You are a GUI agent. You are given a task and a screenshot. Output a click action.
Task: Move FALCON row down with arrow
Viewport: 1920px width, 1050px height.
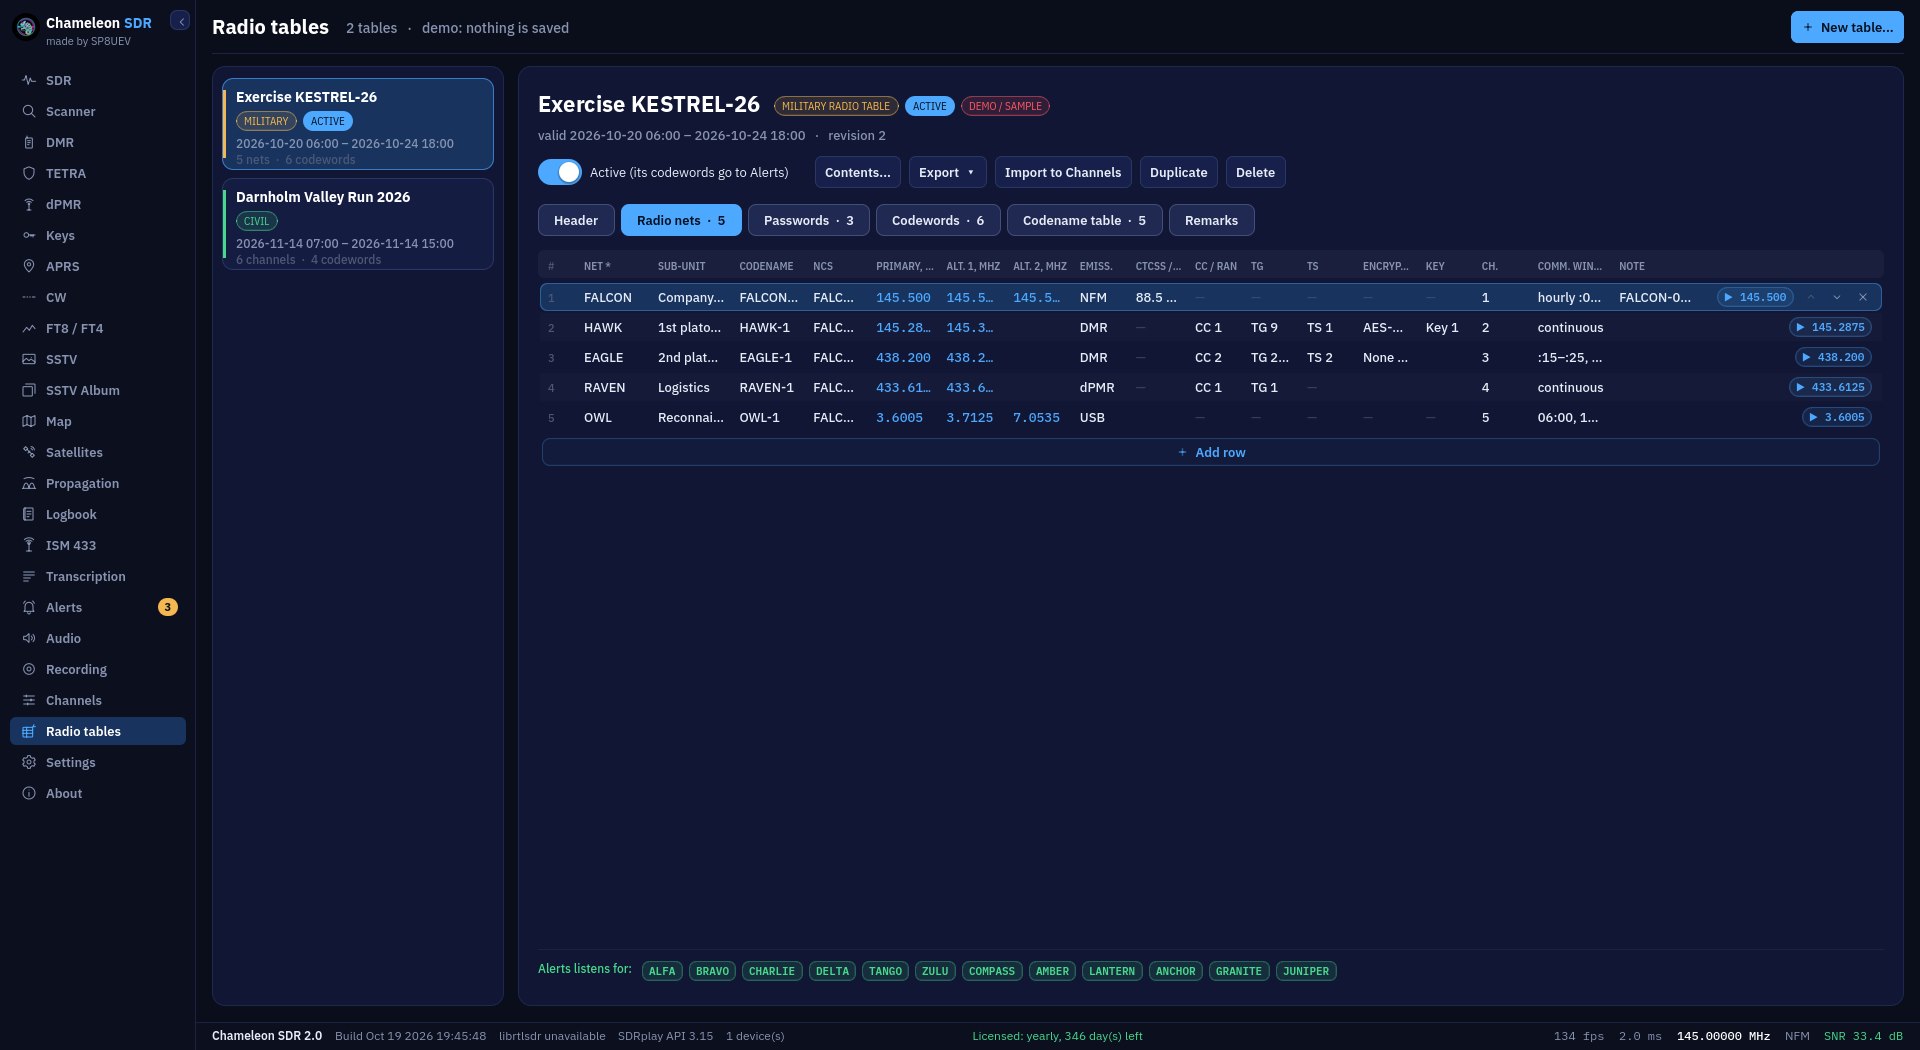click(x=1837, y=297)
